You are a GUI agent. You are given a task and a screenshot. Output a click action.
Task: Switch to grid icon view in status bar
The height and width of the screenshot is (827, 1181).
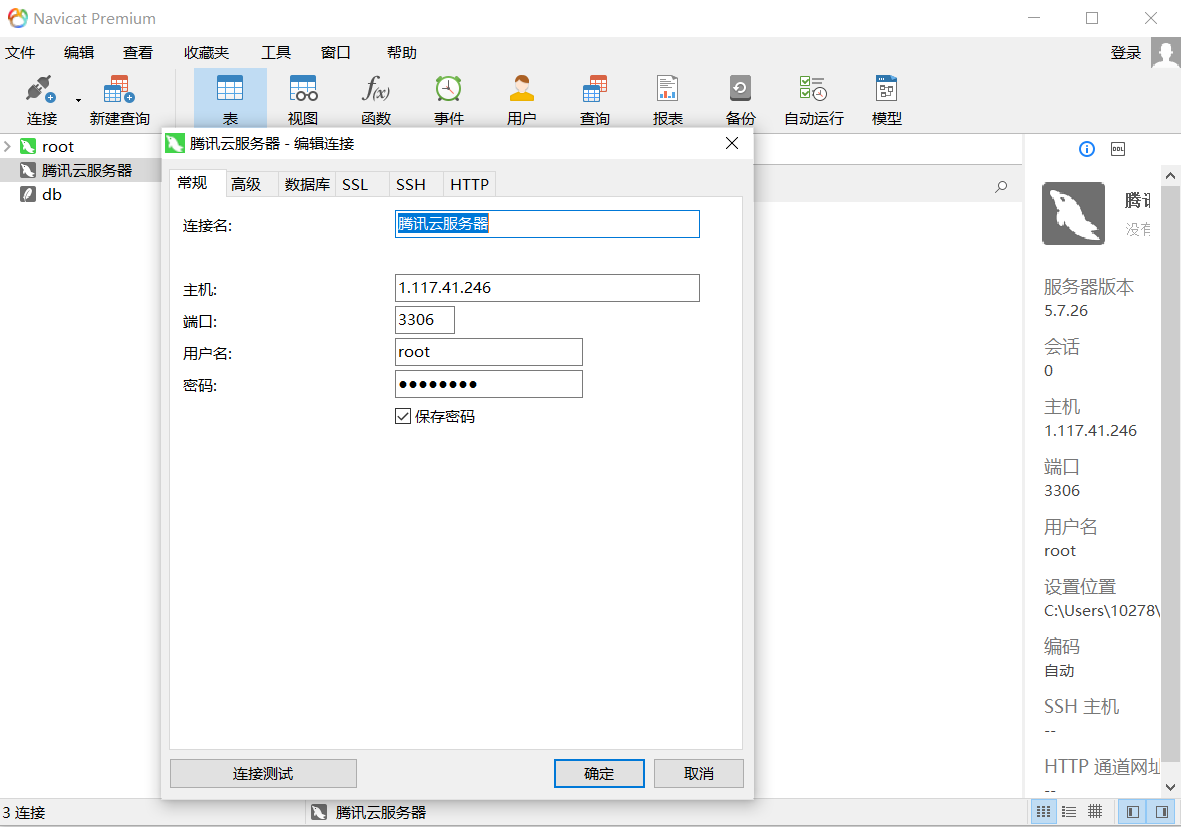(x=1043, y=811)
